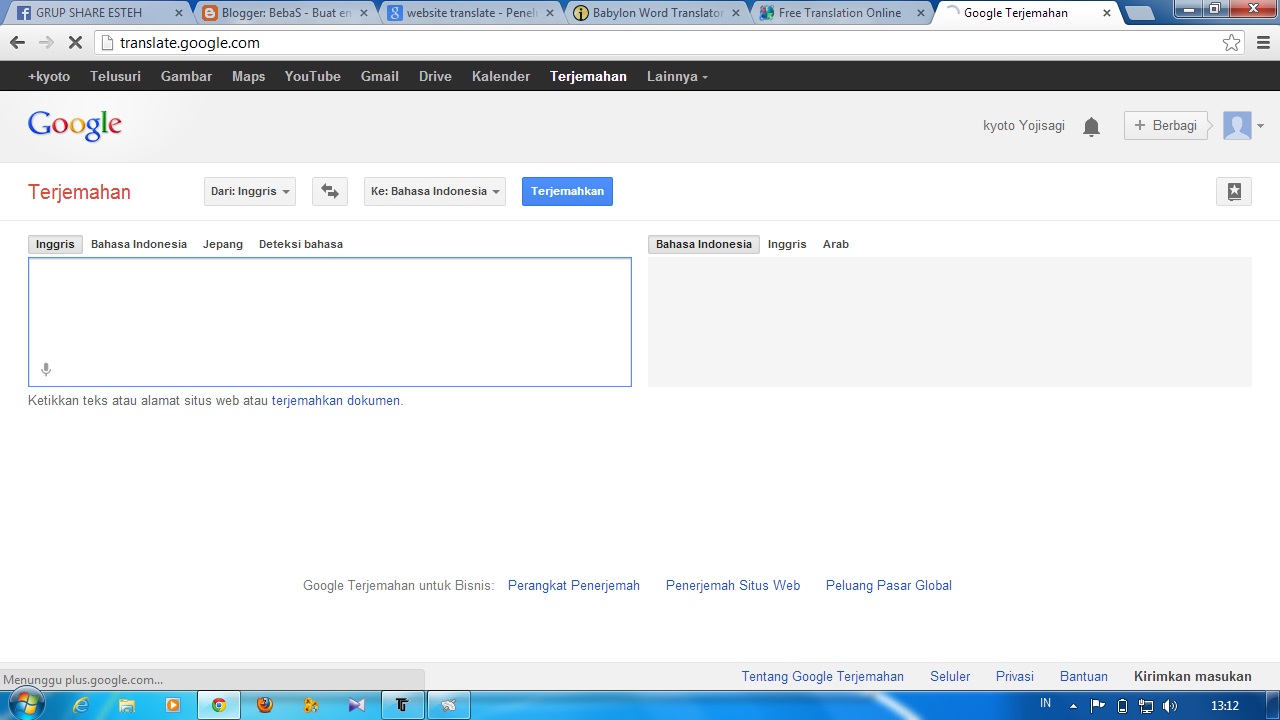
Task: Expand Lainnya menu in Google bar
Action: pyautogui.click(x=677, y=76)
